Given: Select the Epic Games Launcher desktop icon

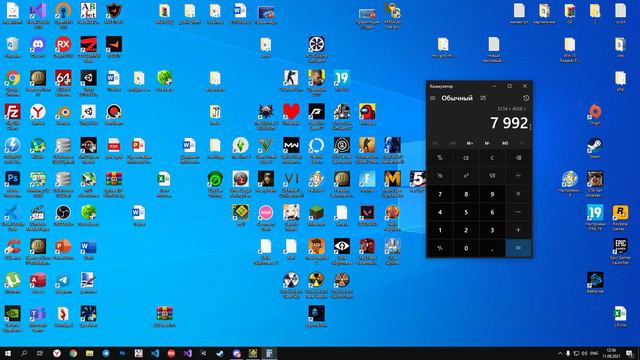Looking at the screenshot, I should [x=620, y=251].
